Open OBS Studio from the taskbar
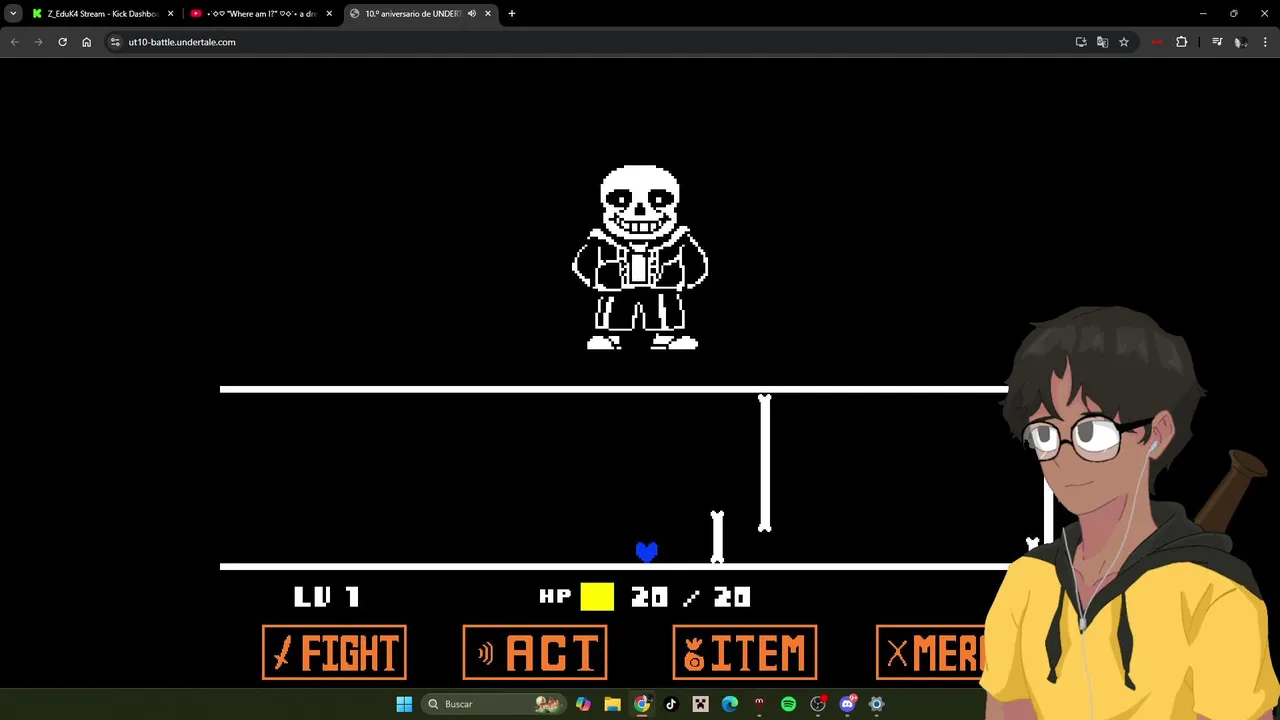Viewport: 1280px width, 720px height. [x=818, y=704]
